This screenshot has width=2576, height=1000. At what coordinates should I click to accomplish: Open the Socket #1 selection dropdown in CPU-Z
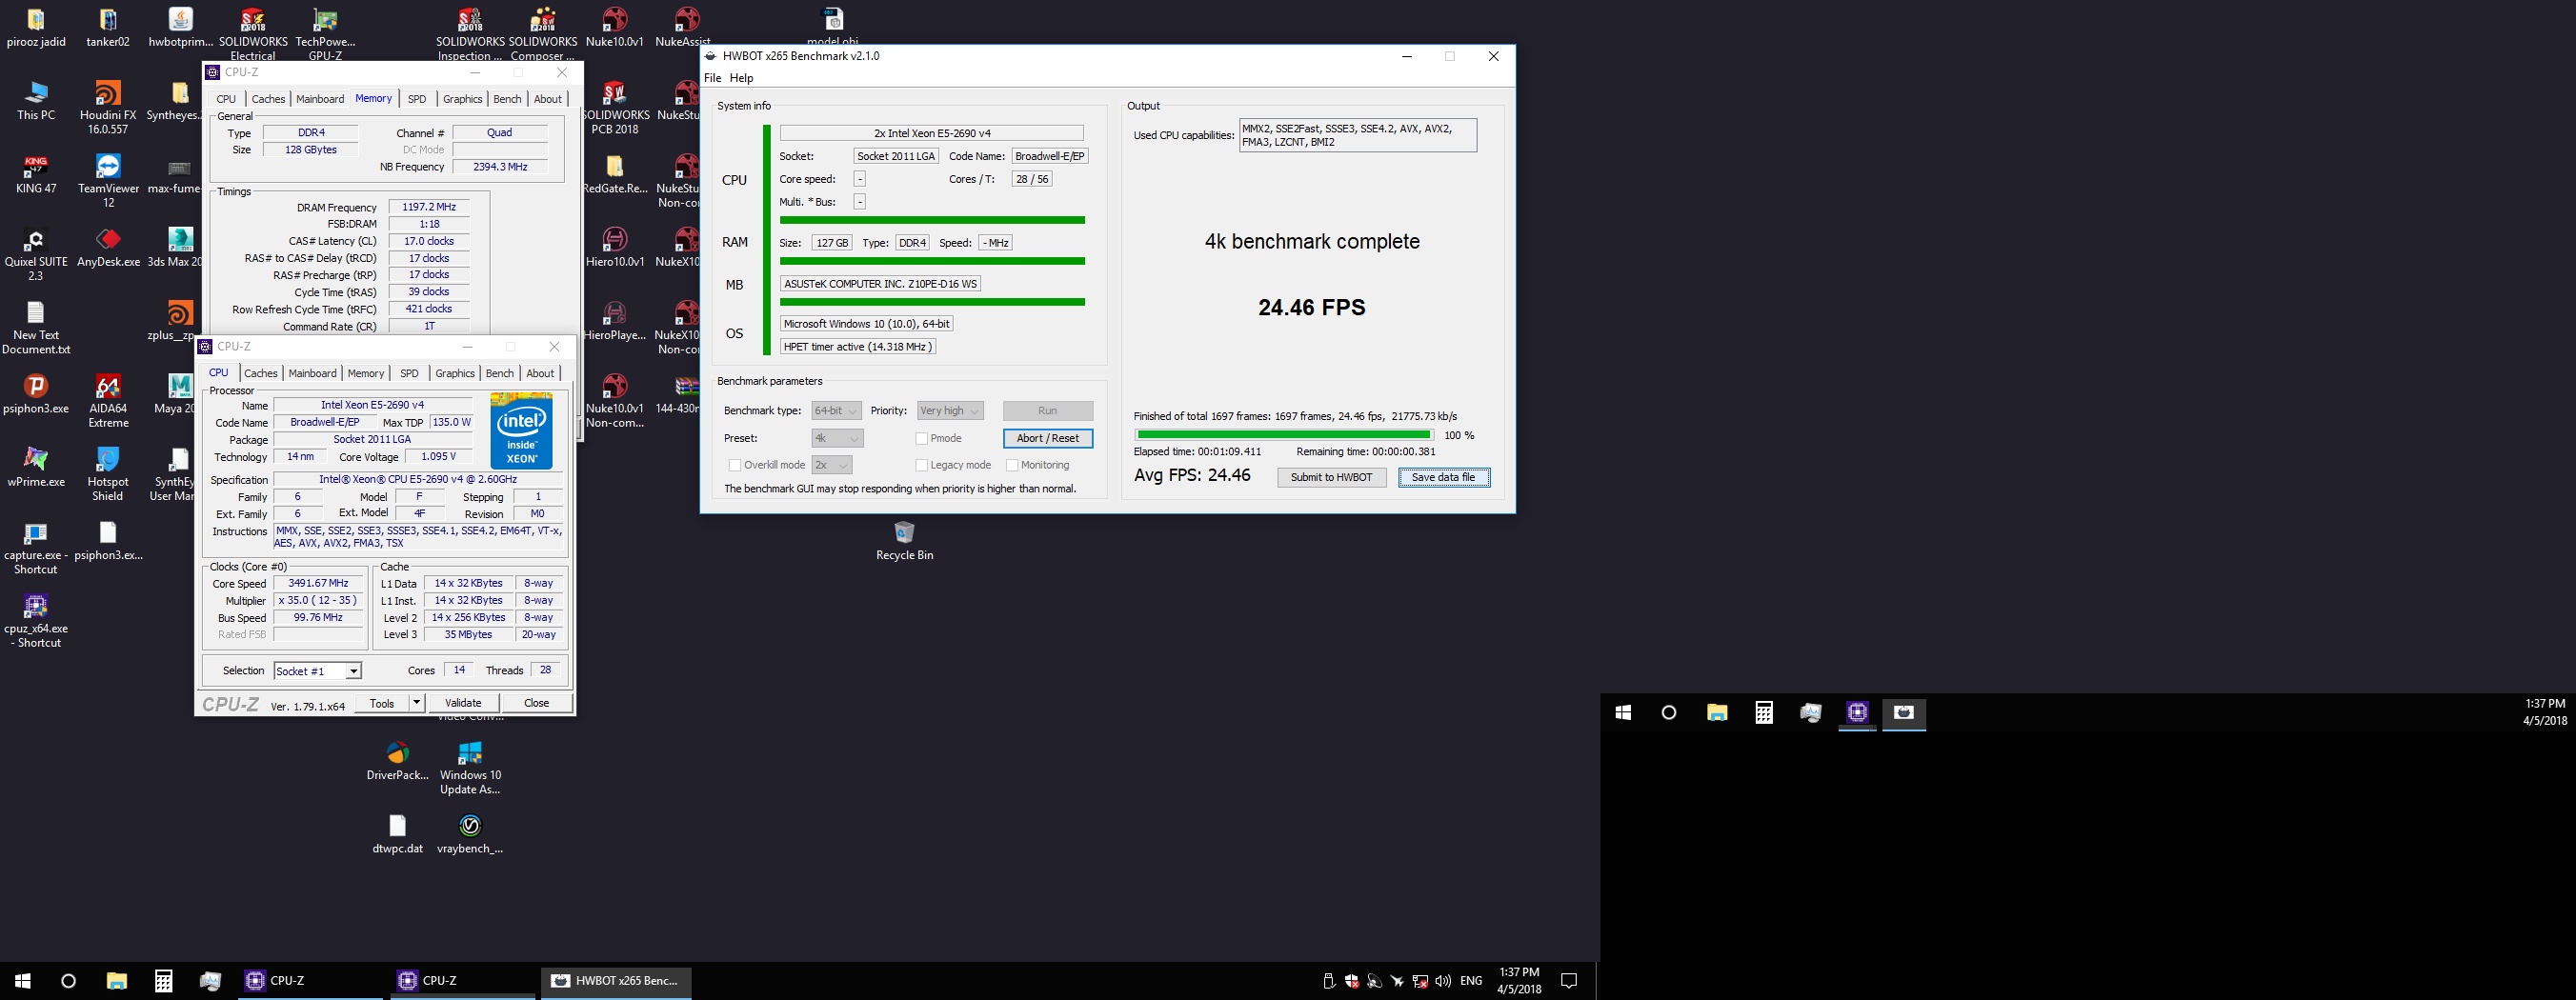pos(317,671)
